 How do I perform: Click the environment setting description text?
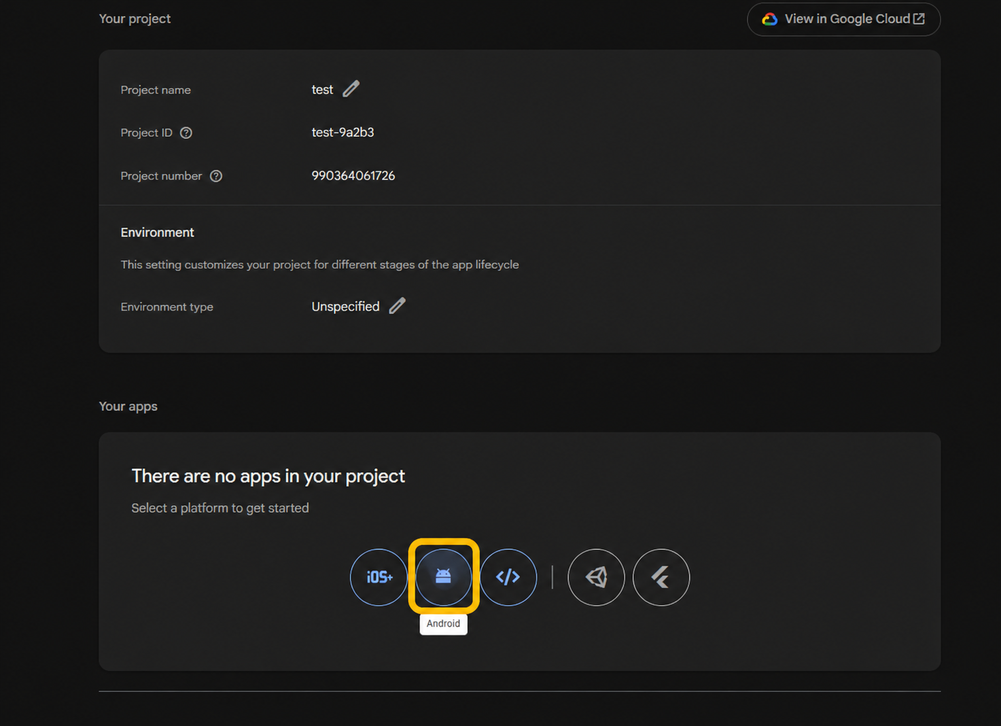pyautogui.click(x=320, y=264)
